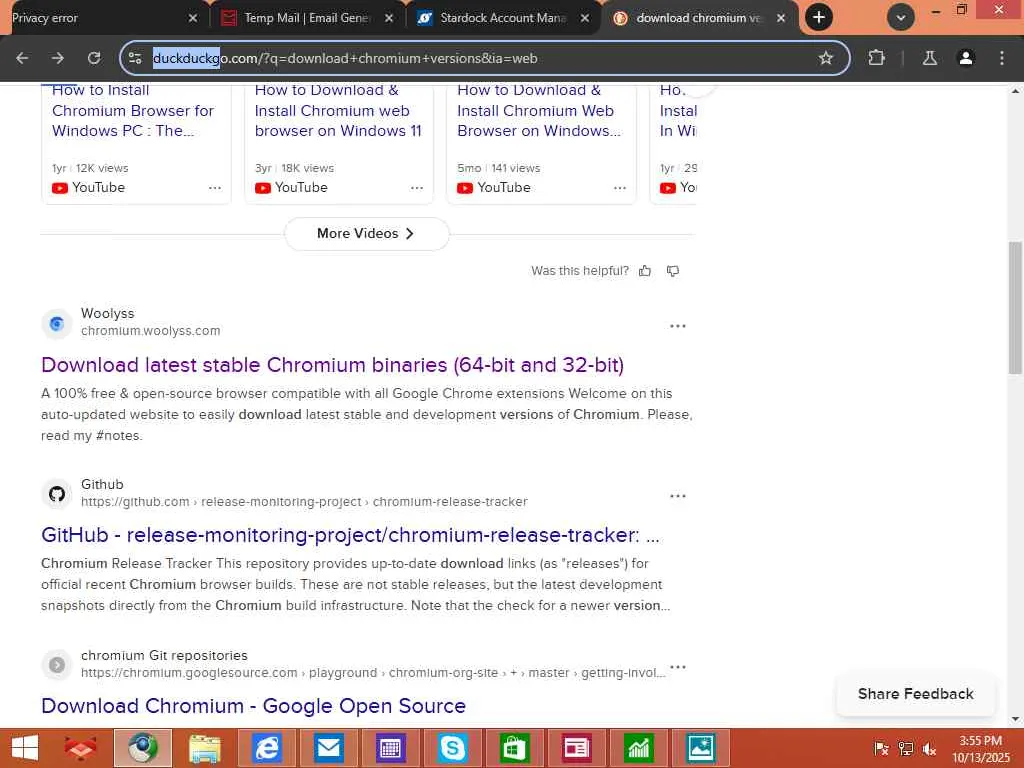Select the Chromium browser taskbar icon

tap(143, 748)
